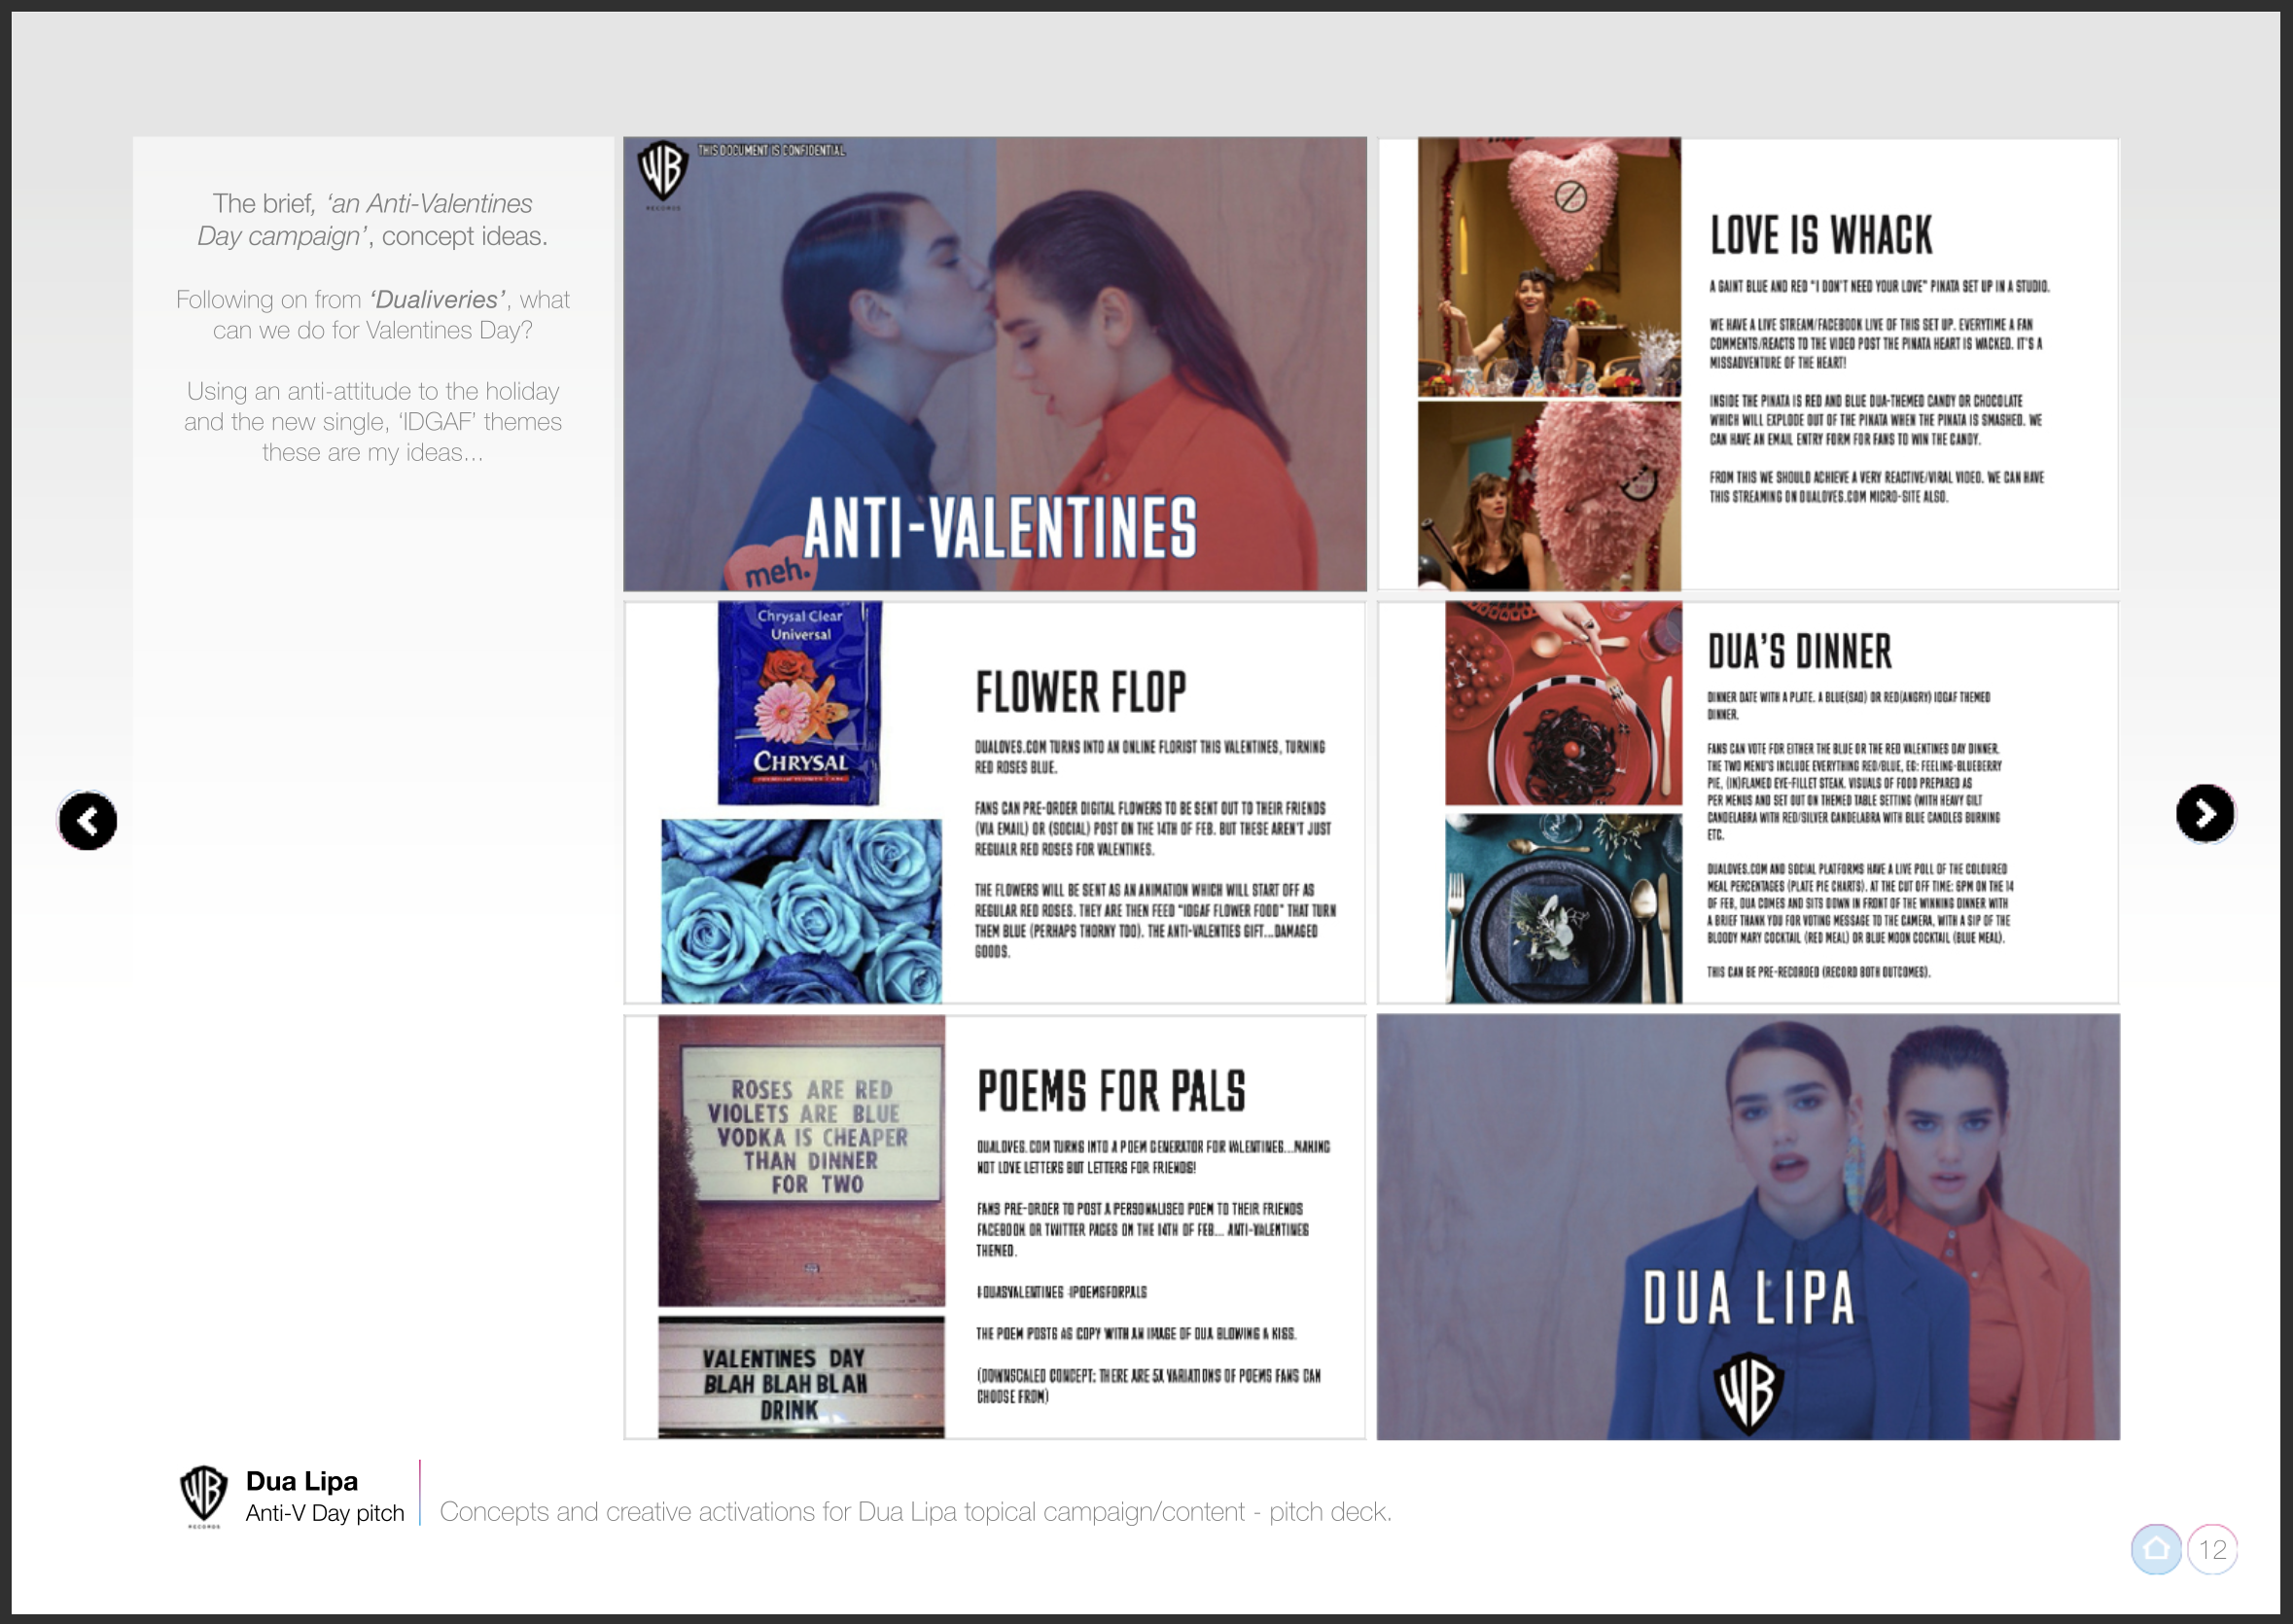The image size is (2293, 1624).
Task: Click the meh heart sticker
Action: coord(774,568)
